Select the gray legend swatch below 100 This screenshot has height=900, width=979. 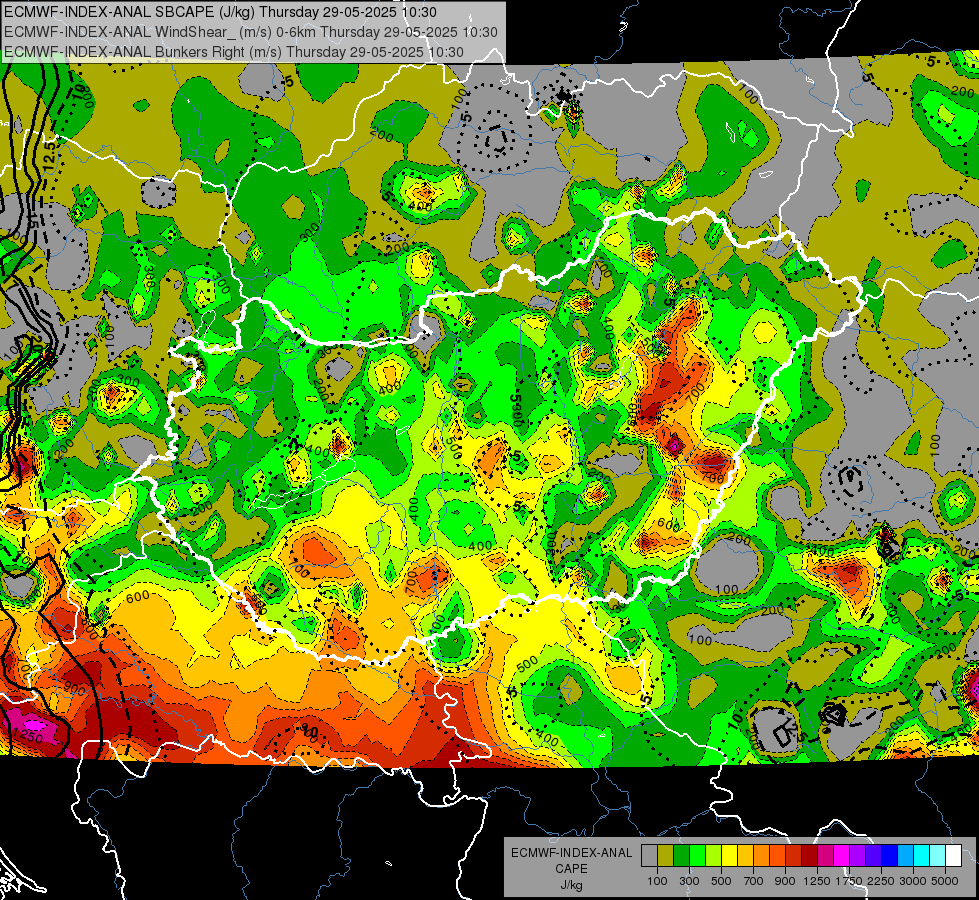(x=649, y=855)
